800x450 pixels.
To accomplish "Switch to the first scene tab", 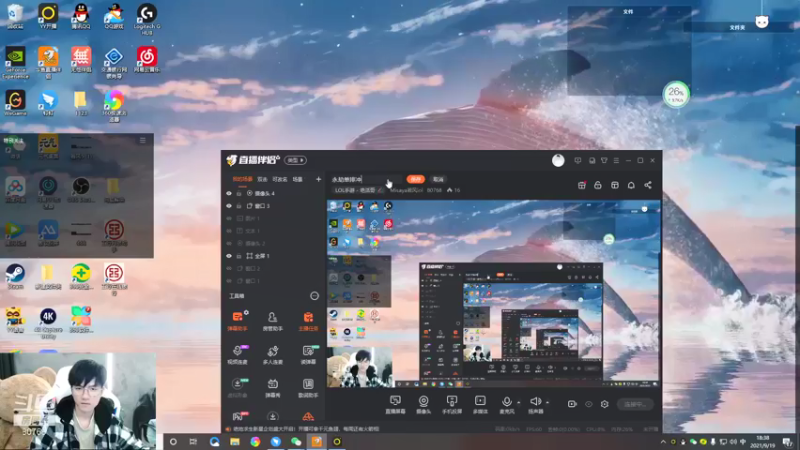I will point(242,179).
